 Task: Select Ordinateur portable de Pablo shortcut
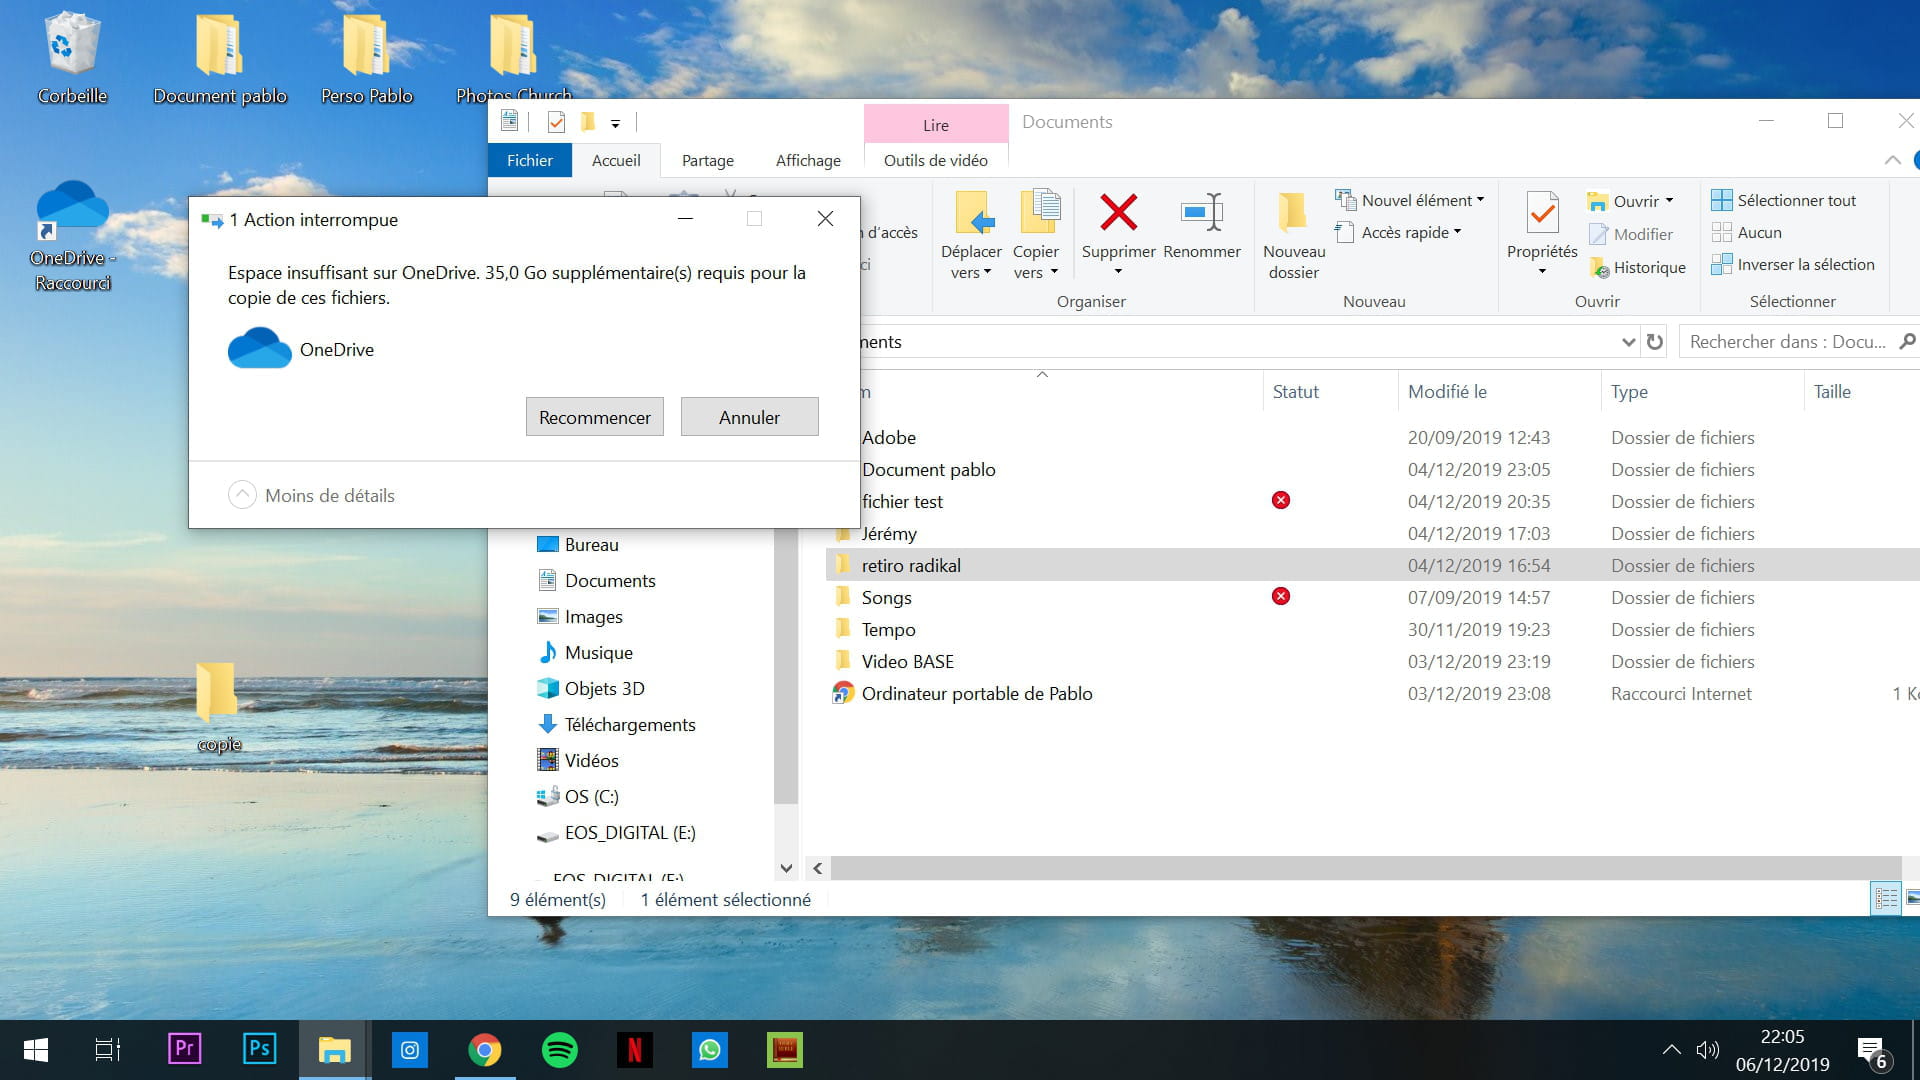[1372, 694]
